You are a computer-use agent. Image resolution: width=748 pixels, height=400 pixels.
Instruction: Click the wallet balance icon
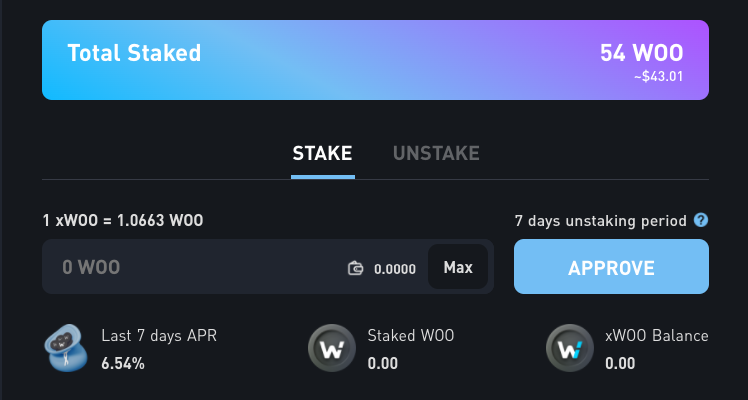click(x=355, y=268)
